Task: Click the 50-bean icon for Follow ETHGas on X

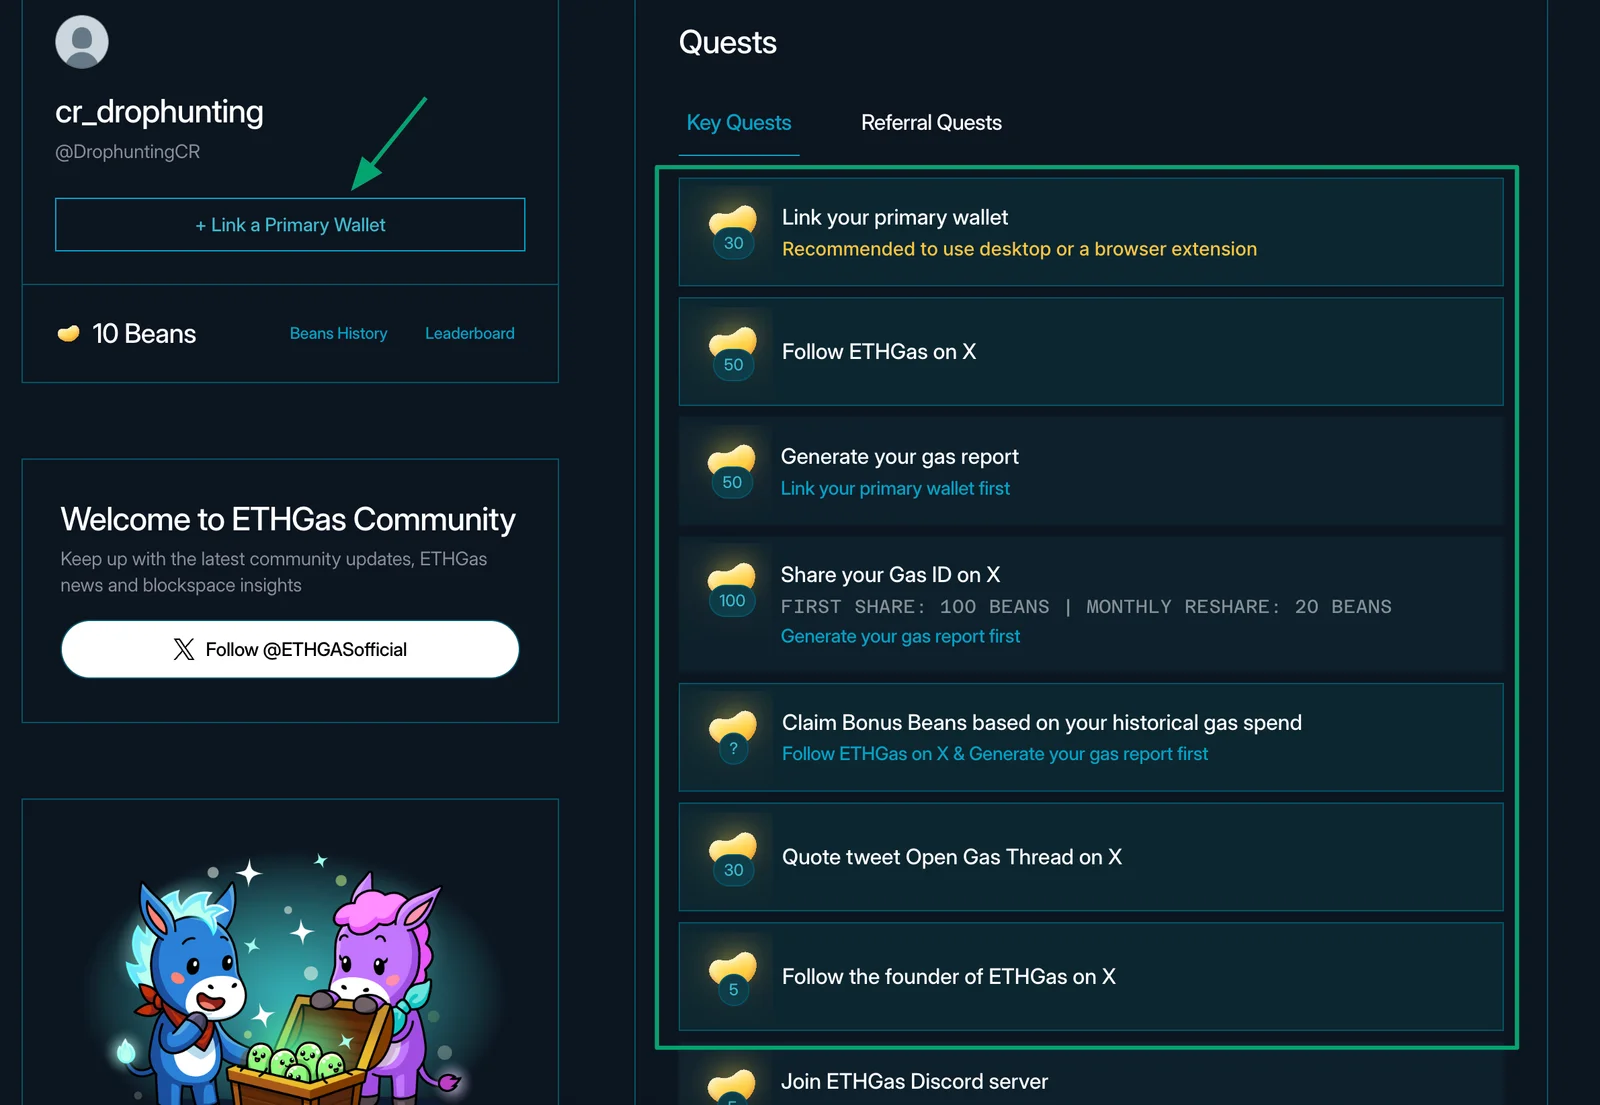Action: coord(733,352)
